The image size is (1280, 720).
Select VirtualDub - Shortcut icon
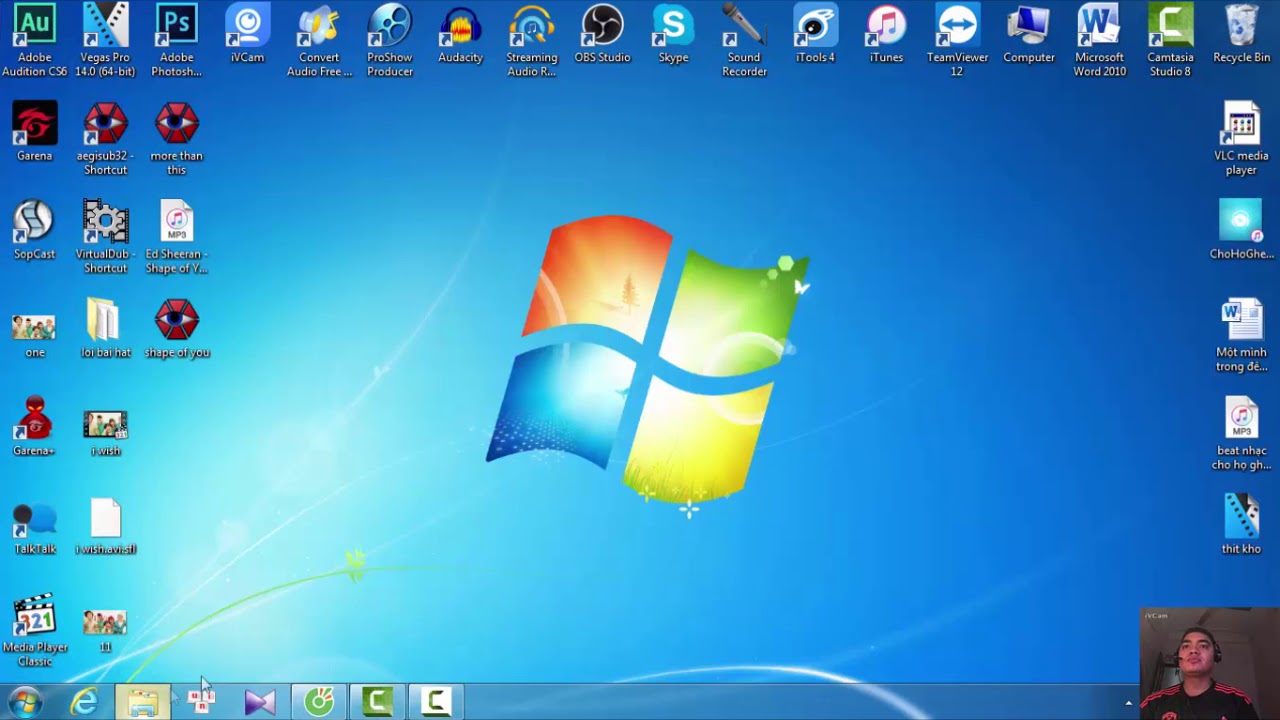click(x=105, y=237)
